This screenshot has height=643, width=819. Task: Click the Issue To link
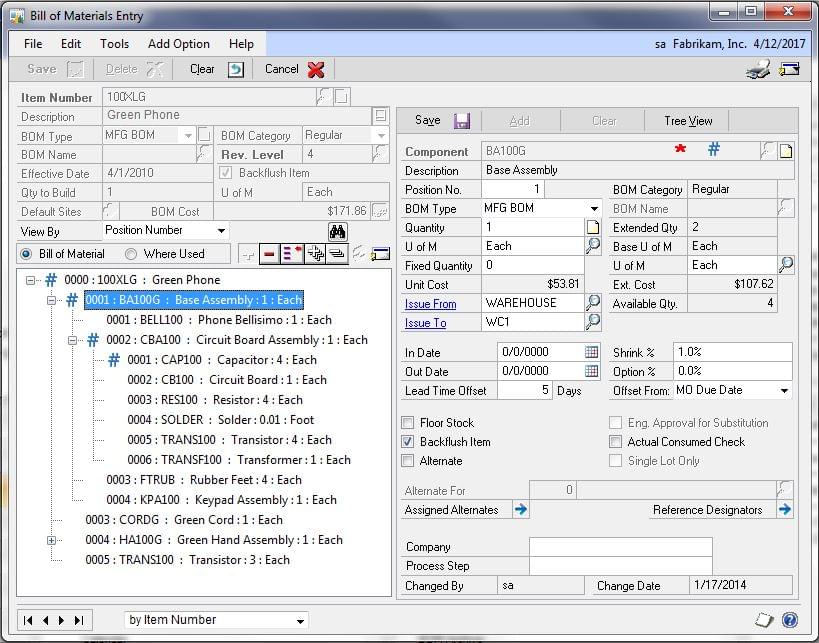pyautogui.click(x=425, y=323)
